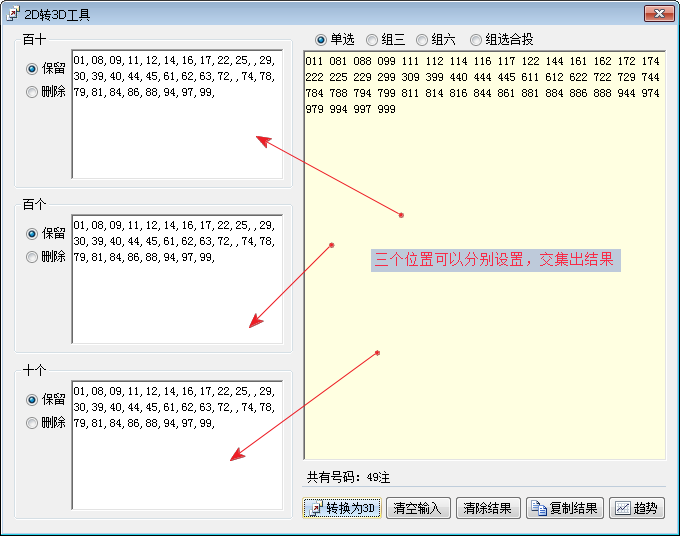Select the 单选 radio option
The image size is (680, 536).
(x=321, y=40)
